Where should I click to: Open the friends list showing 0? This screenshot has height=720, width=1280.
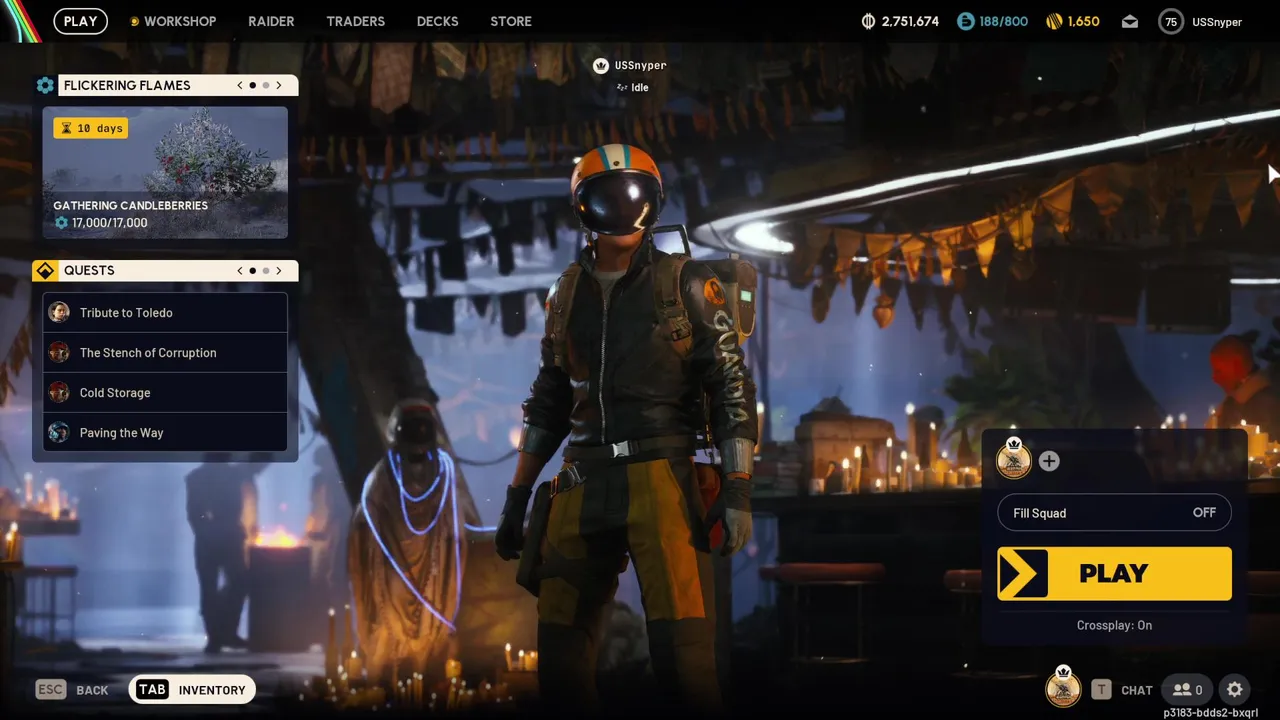1187,689
